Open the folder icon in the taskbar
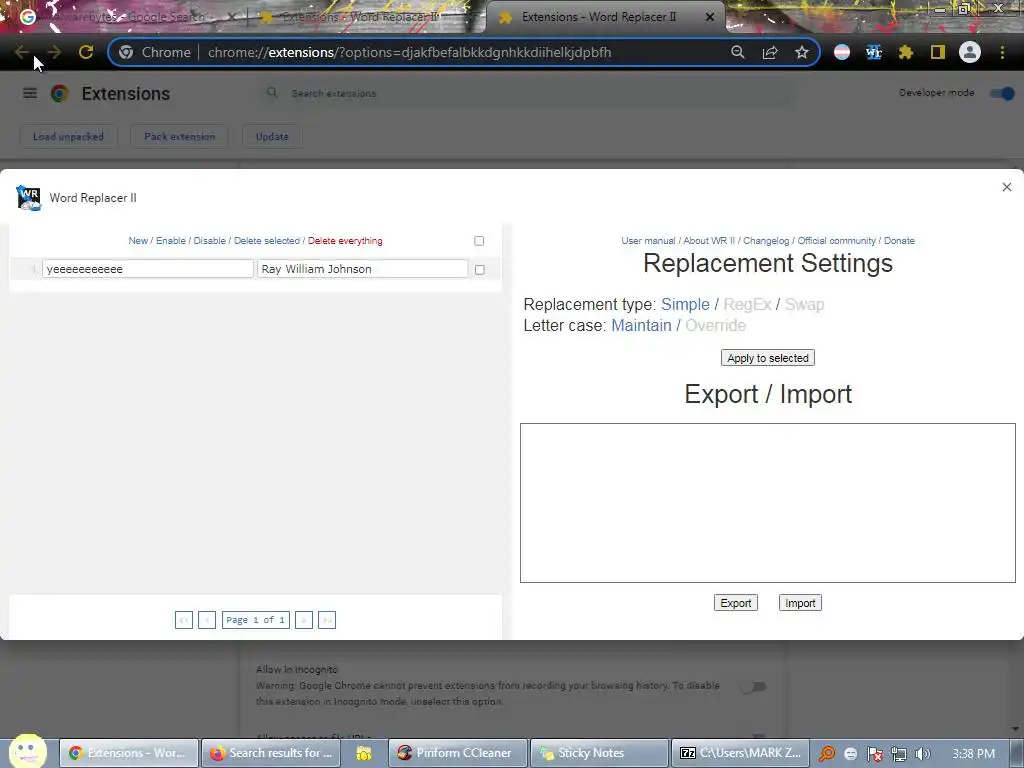This screenshot has height=768, width=1024. pyautogui.click(x=364, y=753)
